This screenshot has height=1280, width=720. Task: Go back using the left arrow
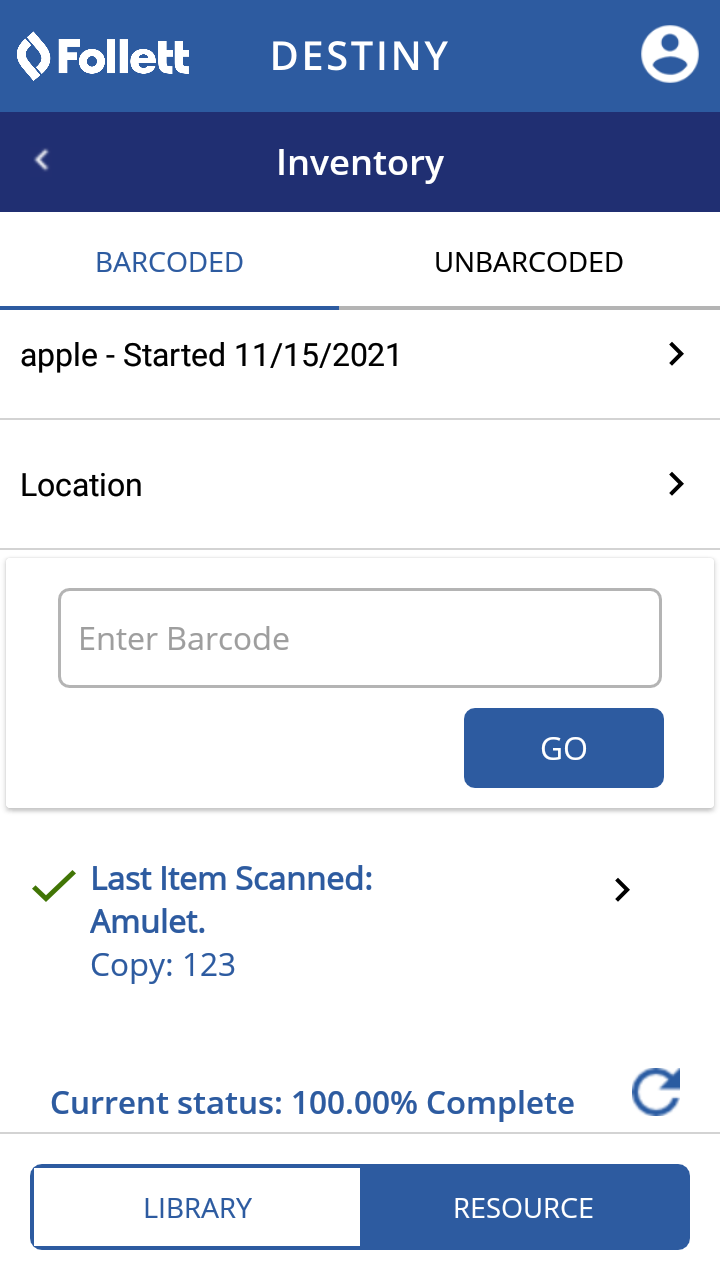click(42, 160)
